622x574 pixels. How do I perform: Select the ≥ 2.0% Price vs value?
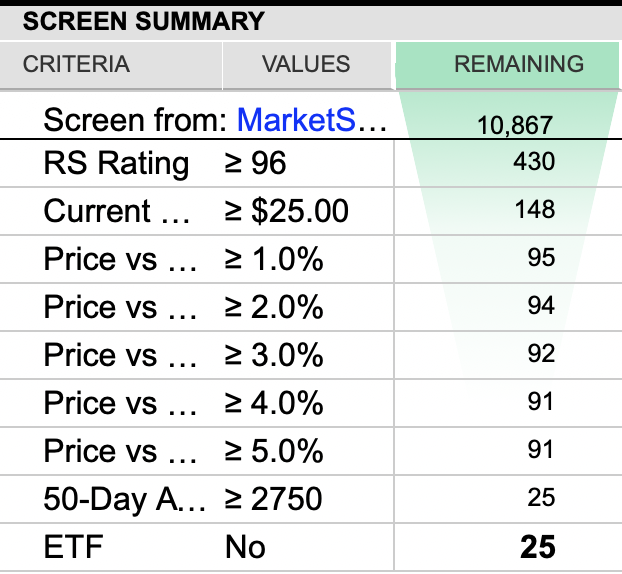[274, 307]
